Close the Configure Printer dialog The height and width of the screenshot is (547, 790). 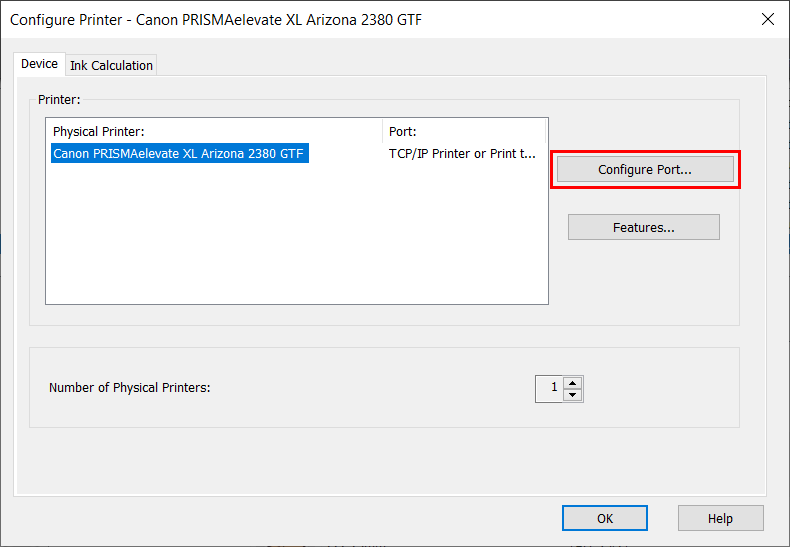[x=767, y=19]
